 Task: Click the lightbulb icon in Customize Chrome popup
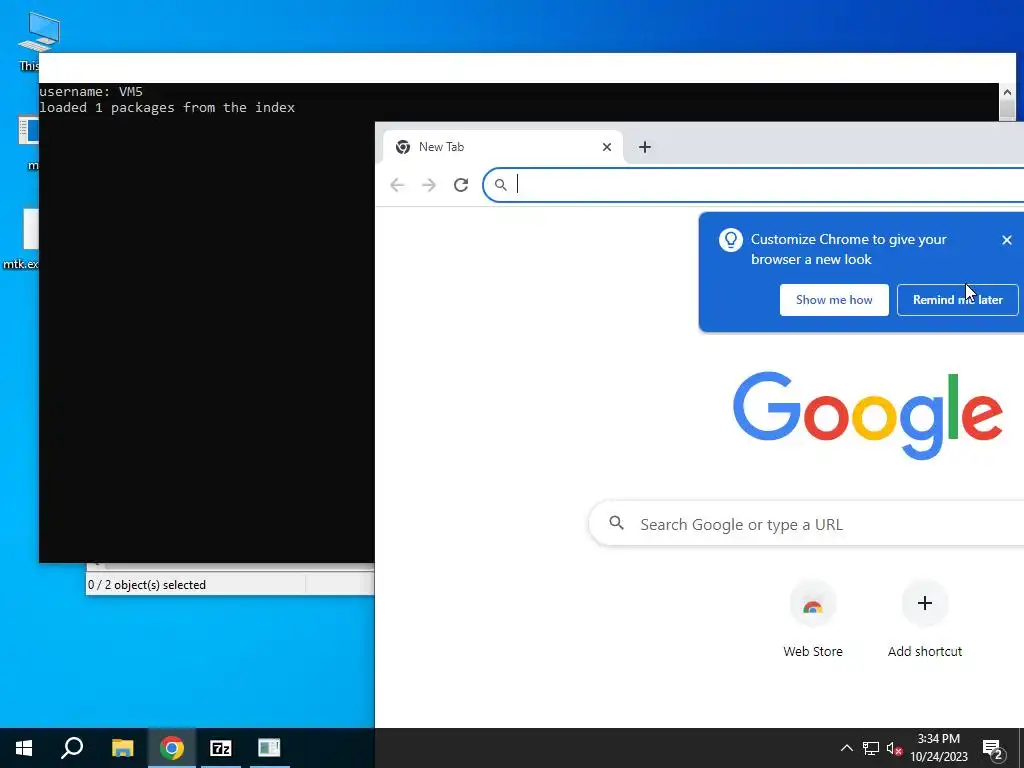coord(731,240)
